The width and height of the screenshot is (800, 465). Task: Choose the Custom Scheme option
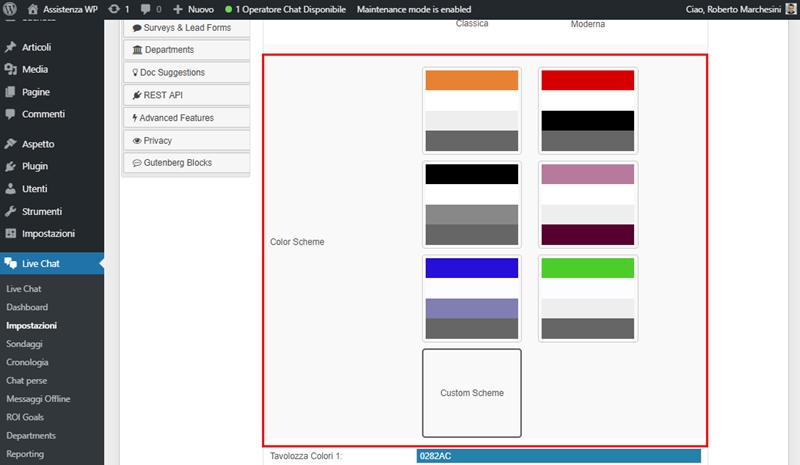coord(472,393)
